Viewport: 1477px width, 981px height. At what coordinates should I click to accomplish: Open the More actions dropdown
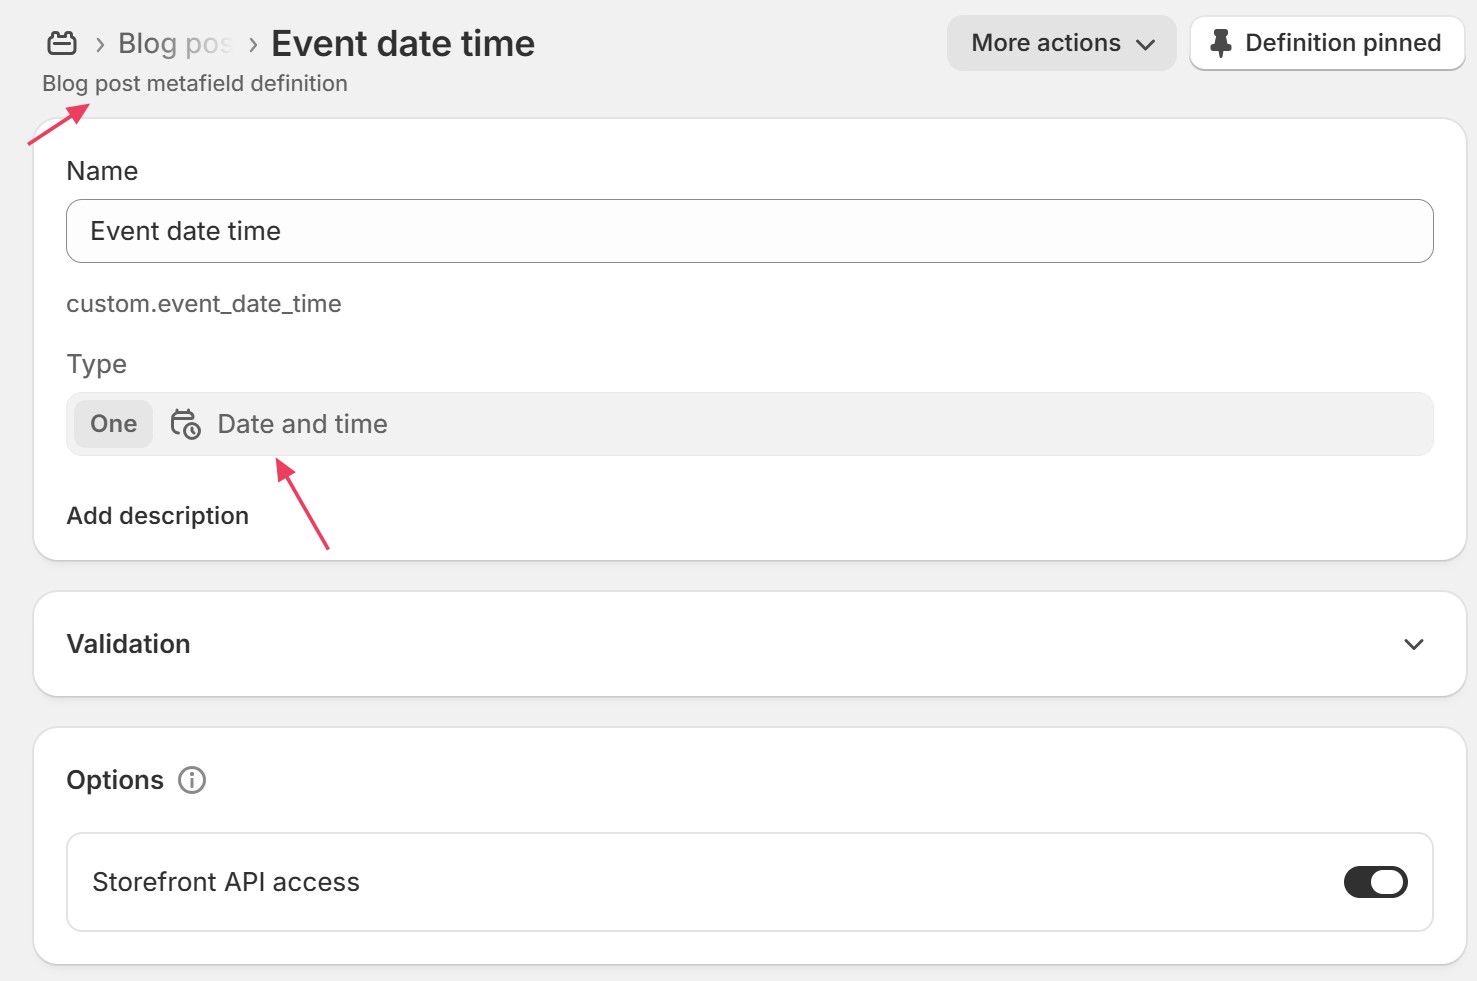pos(1061,43)
